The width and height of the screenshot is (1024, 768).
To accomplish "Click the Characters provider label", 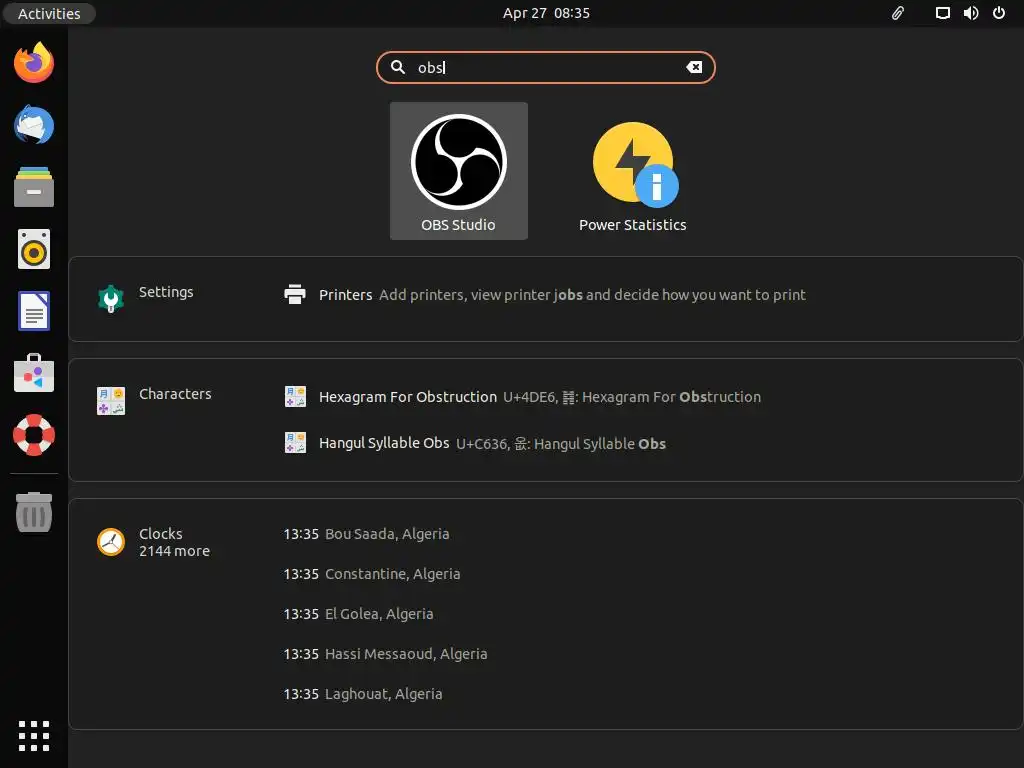I will [175, 394].
